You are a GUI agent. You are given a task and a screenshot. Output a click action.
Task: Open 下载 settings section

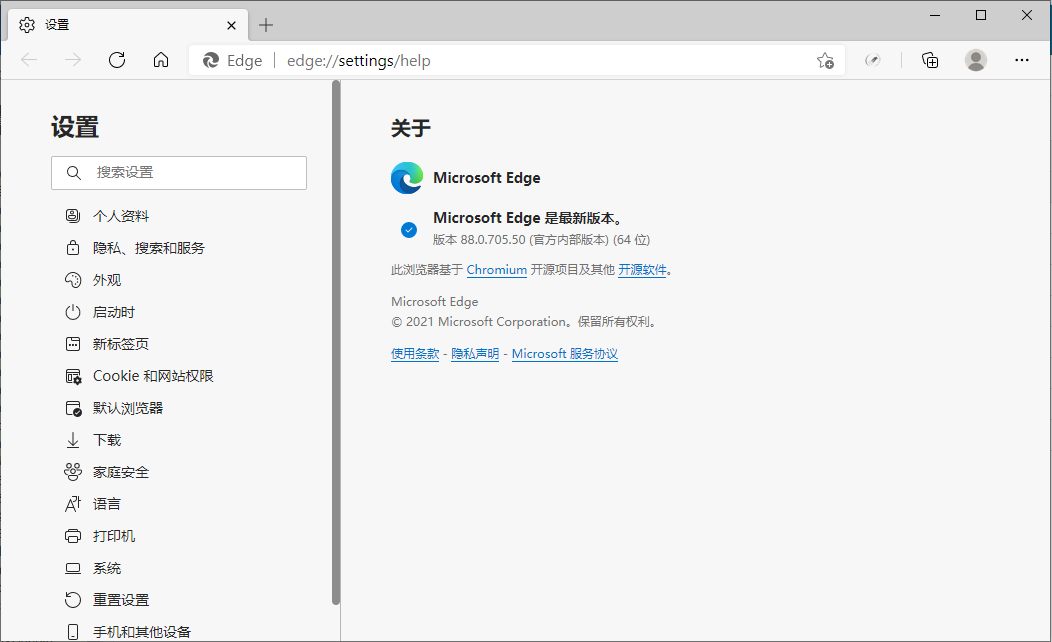point(107,440)
